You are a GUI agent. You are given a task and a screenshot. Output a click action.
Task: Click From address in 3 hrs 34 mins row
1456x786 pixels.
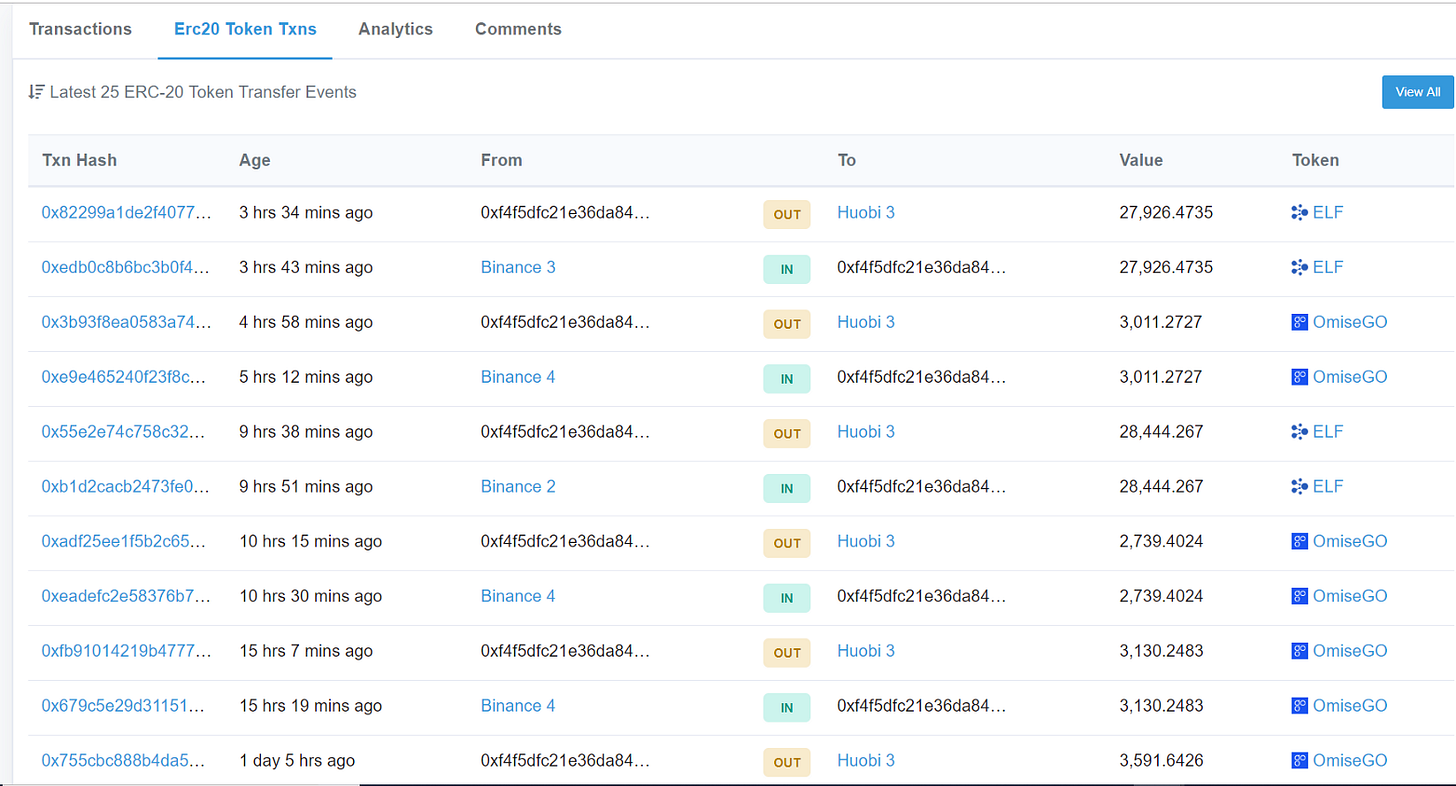(x=565, y=212)
